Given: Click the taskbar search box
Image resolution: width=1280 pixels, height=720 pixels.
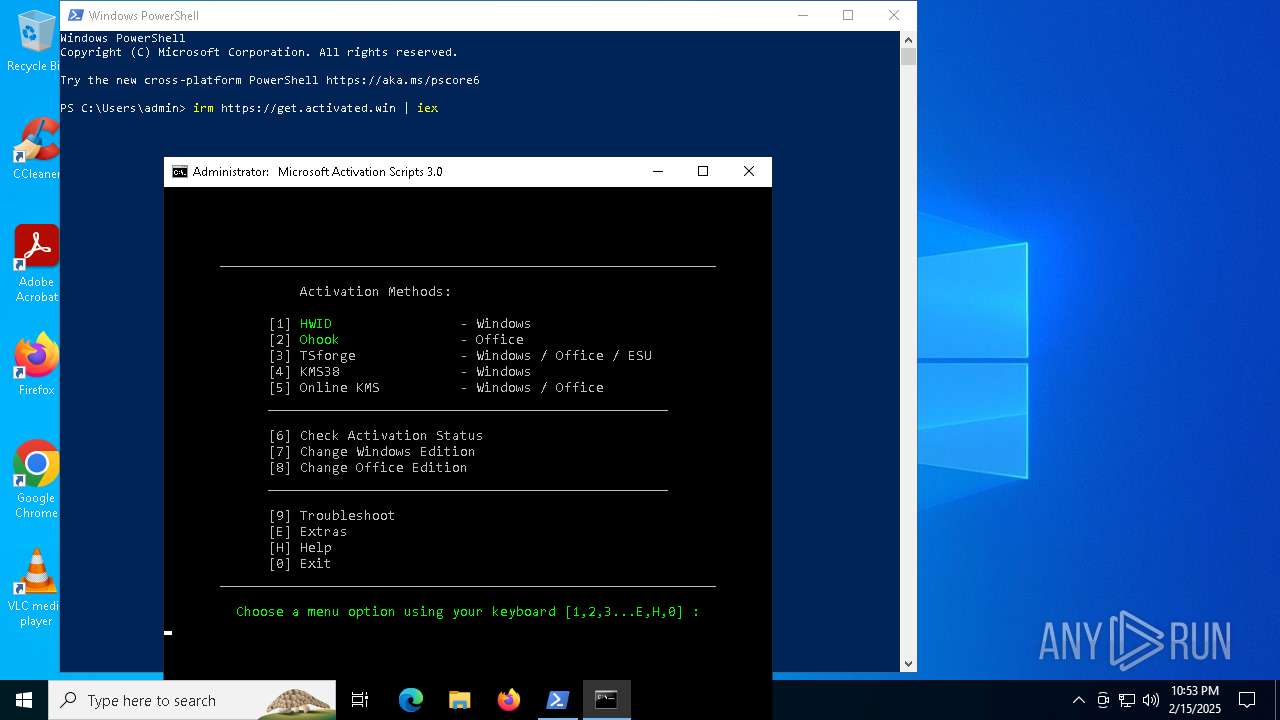Looking at the screenshot, I should point(193,700).
